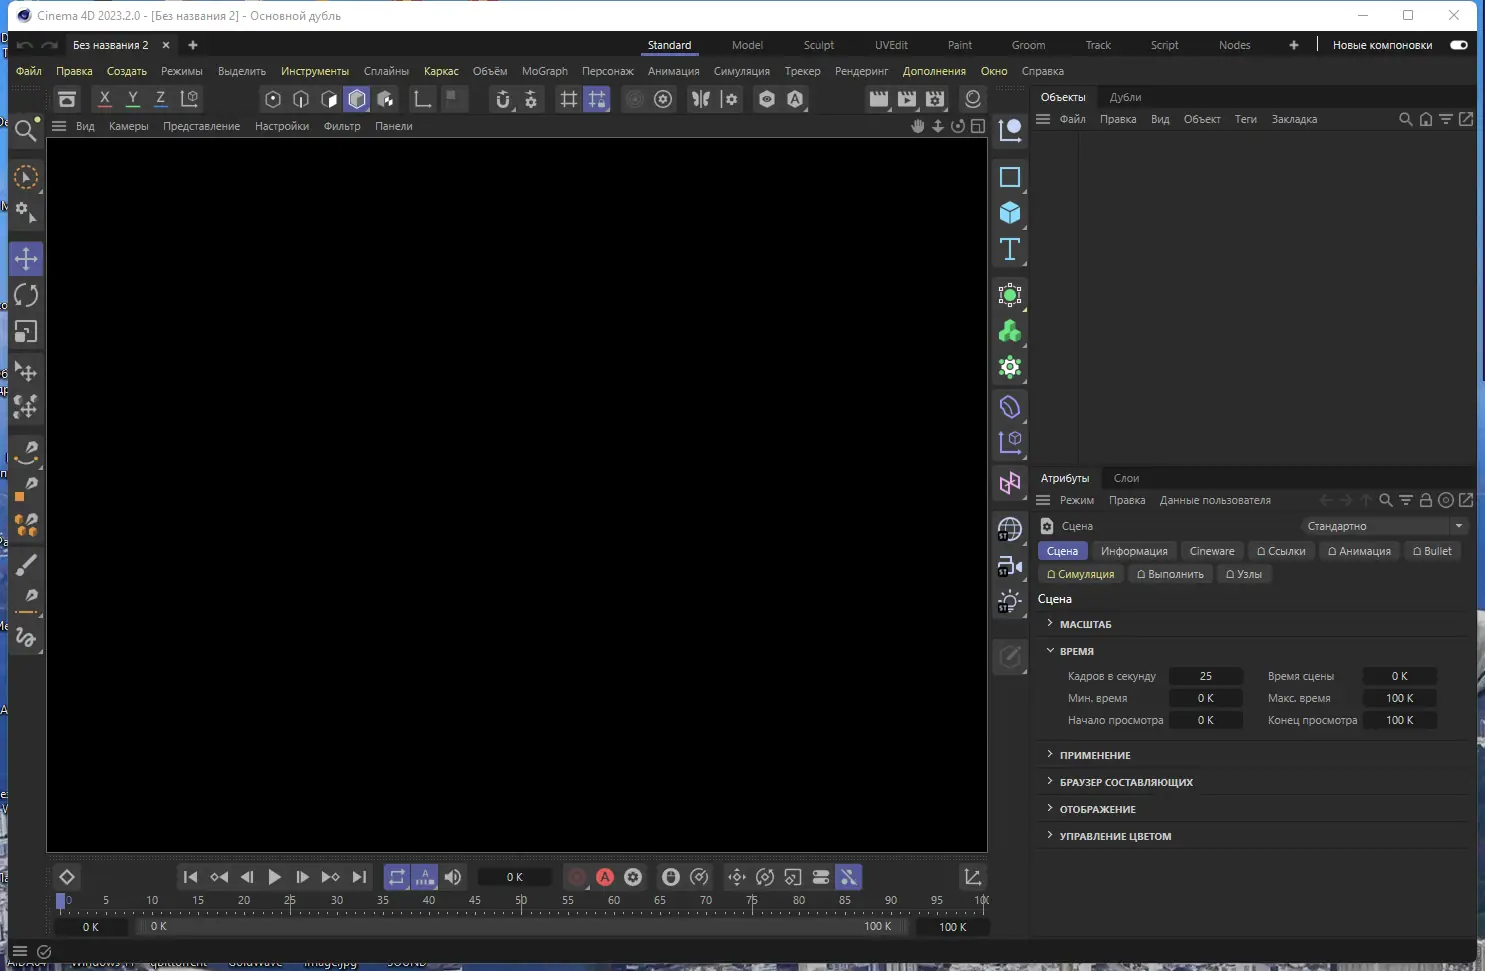
Task: Open the Информация attribute tab
Action: (x=1134, y=551)
